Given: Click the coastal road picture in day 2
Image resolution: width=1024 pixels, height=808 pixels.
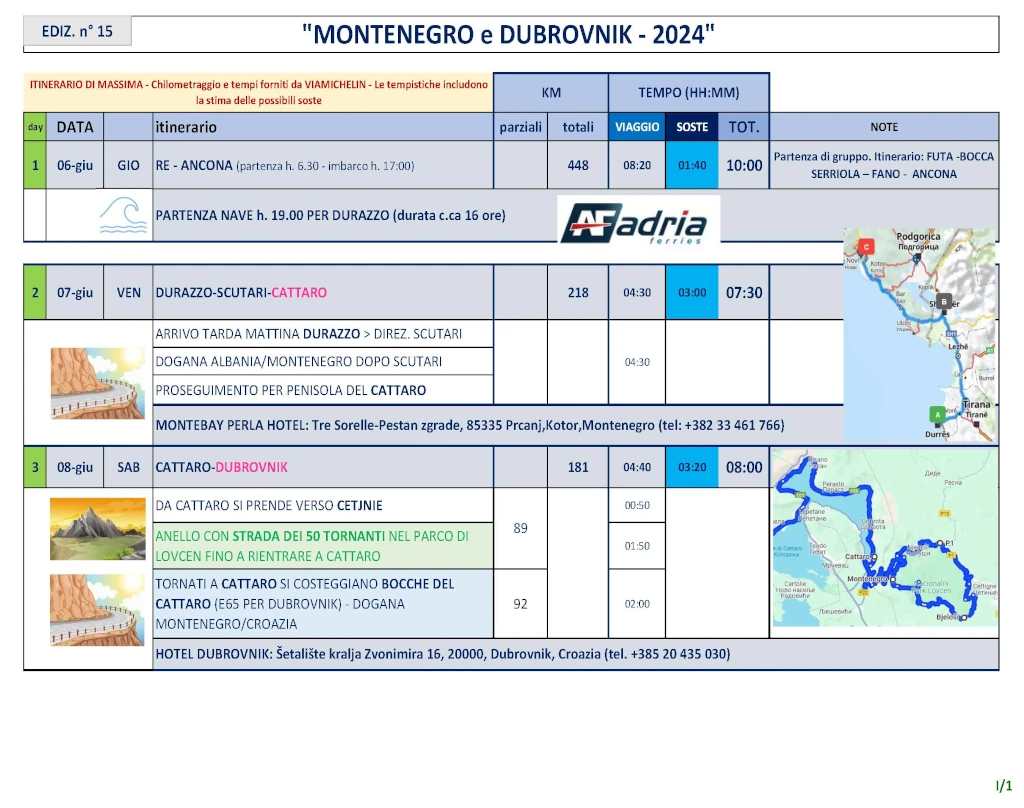Looking at the screenshot, I should click(98, 383).
